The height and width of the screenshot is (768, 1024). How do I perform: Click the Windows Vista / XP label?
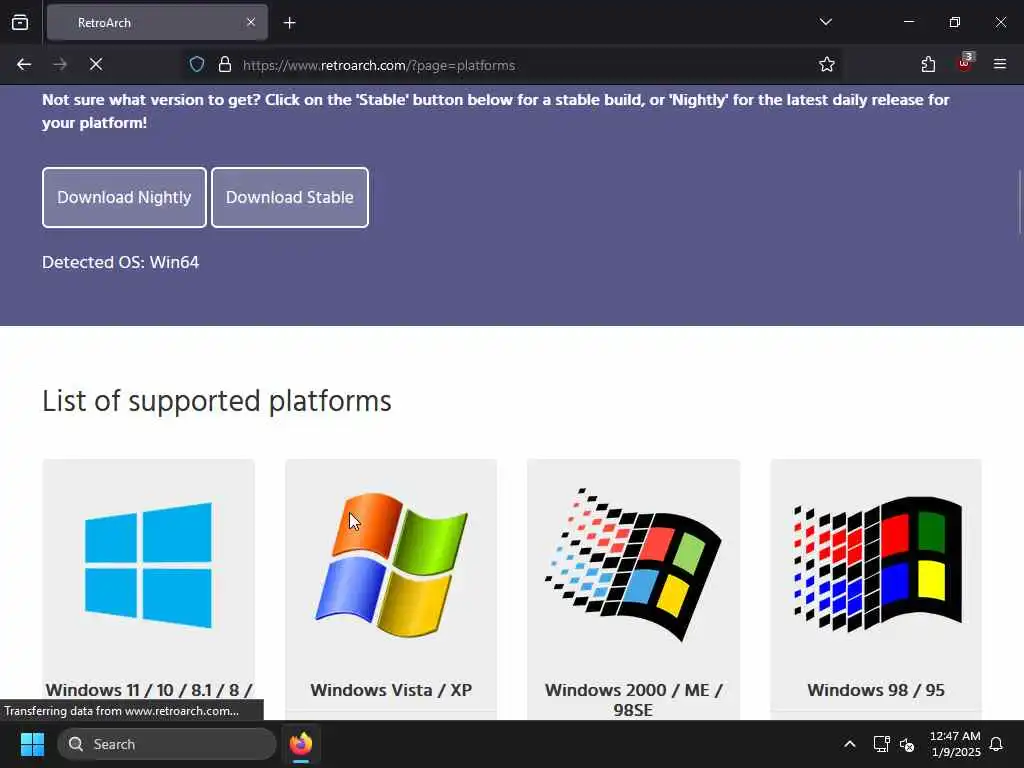(391, 690)
